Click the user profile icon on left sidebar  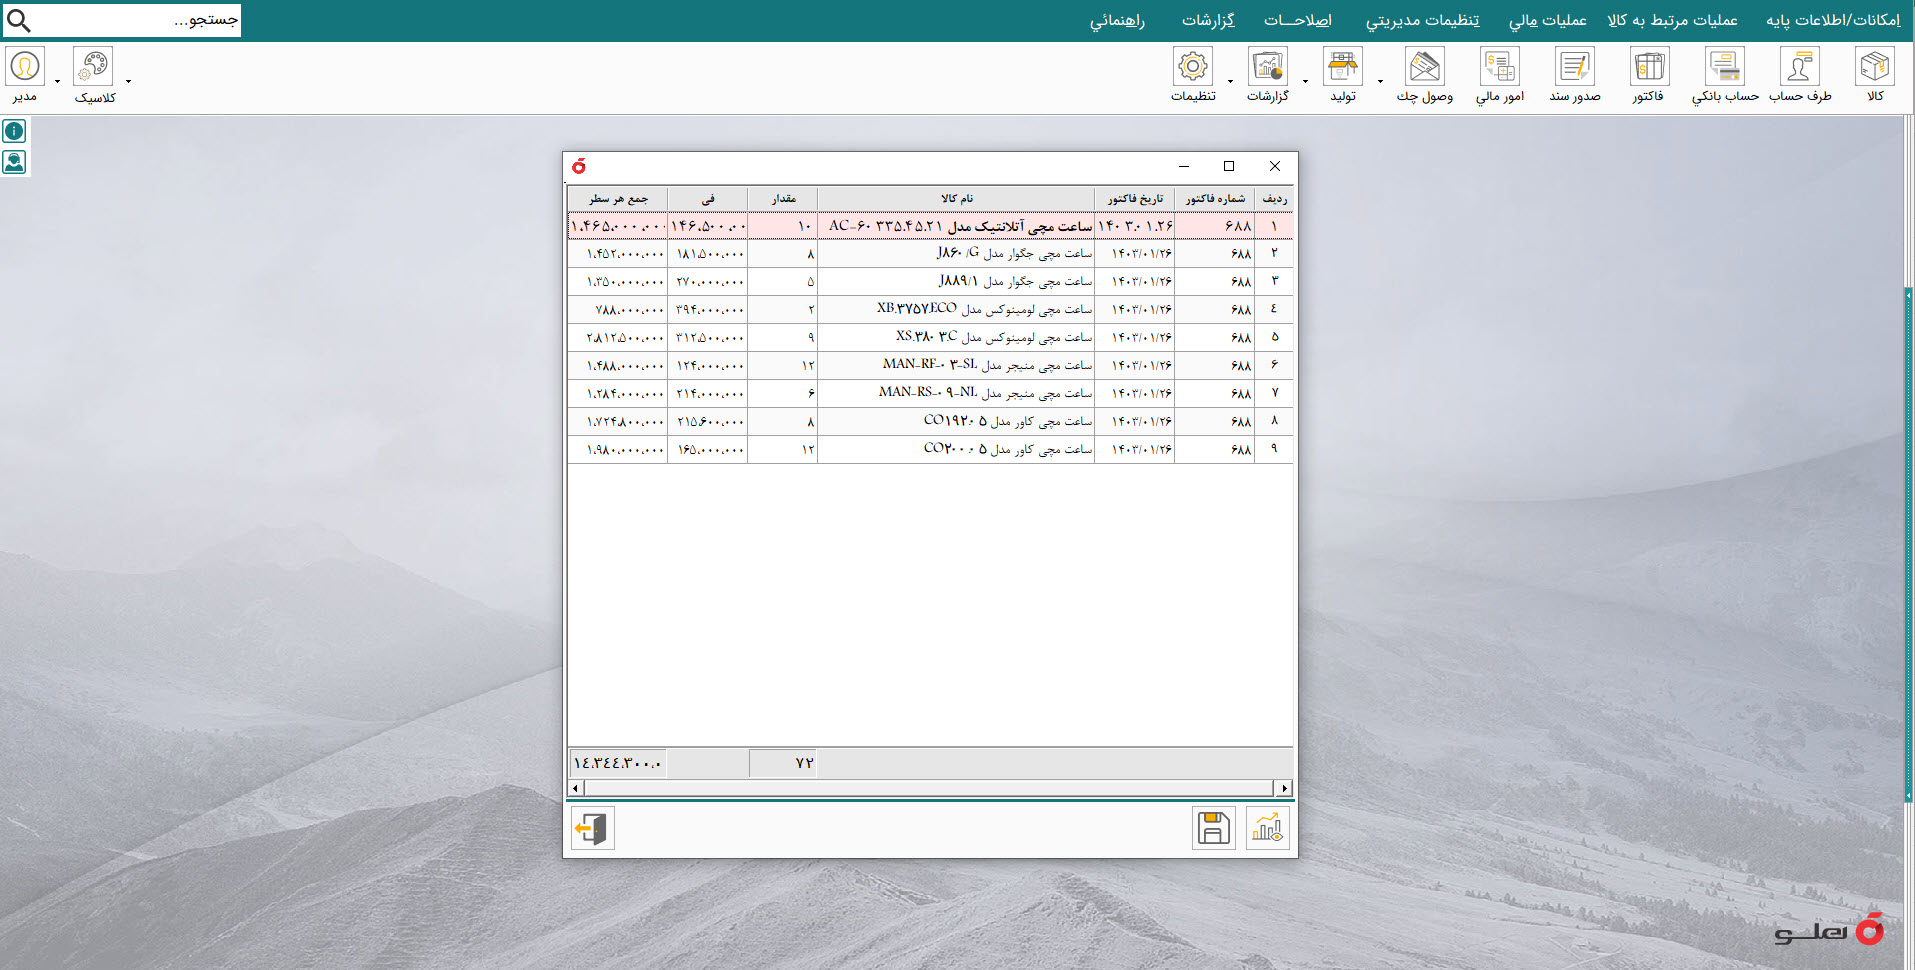[x=14, y=162]
